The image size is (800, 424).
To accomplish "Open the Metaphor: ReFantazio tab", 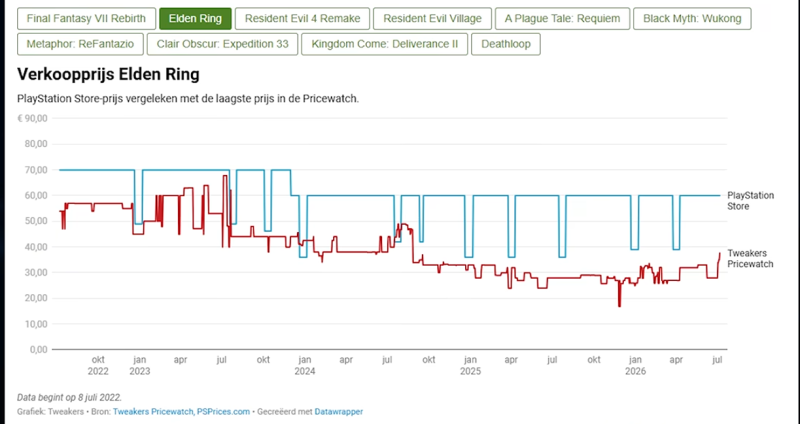I will click(x=80, y=44).
